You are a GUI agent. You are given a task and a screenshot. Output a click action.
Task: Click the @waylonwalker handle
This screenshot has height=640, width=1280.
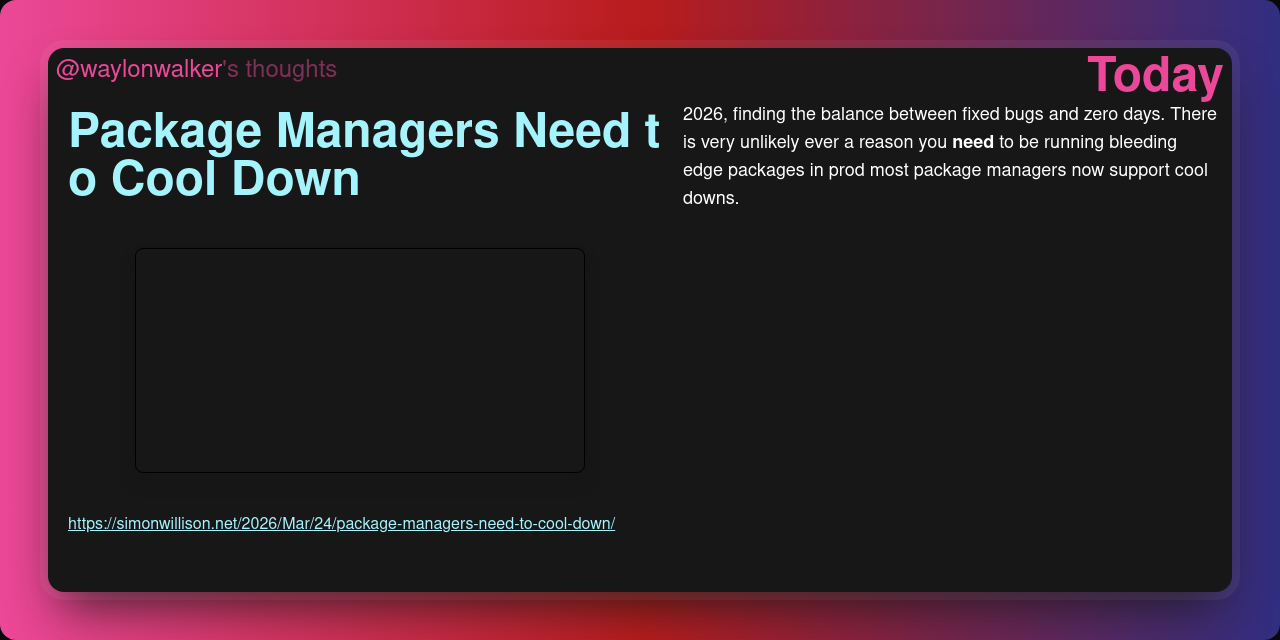click(x=139, y=69)
